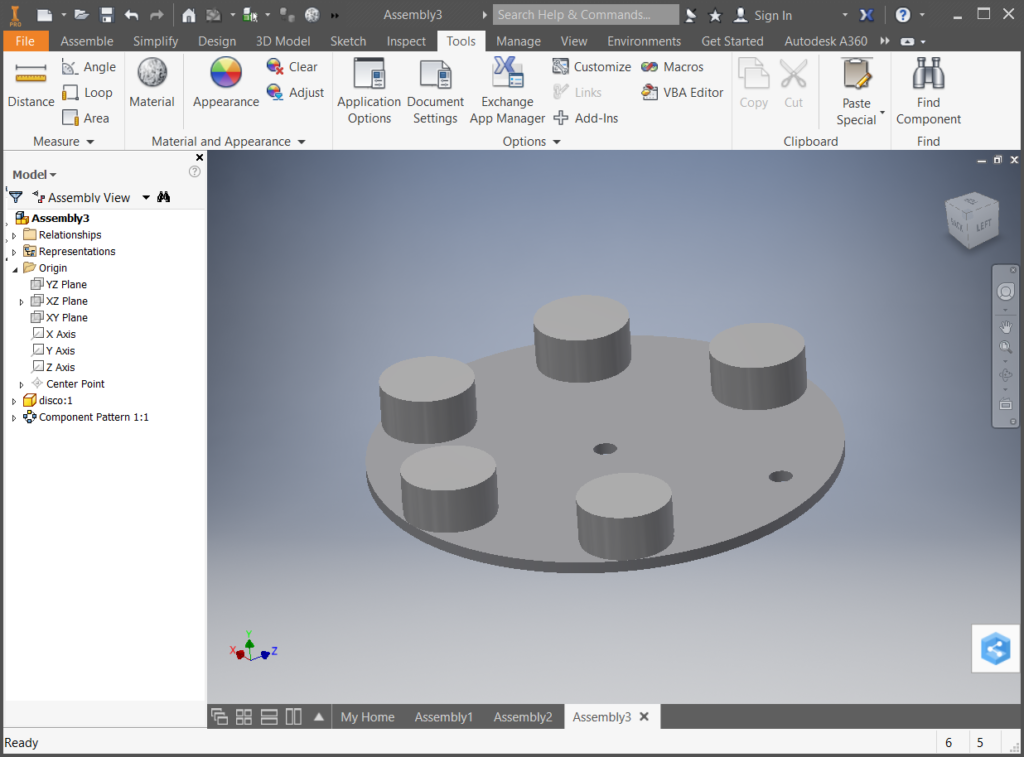Close the Assembly3 document tab
The image size is (1024, 757).
tap(644, 717)
